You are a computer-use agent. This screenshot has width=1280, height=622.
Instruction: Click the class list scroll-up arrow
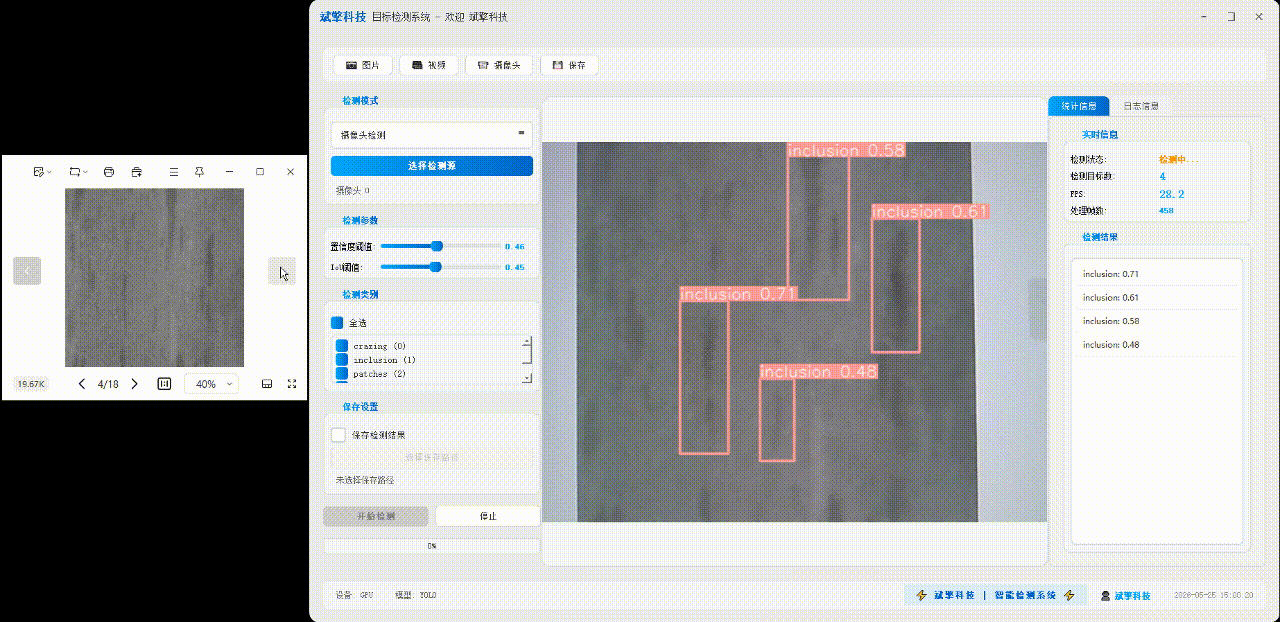527,342
